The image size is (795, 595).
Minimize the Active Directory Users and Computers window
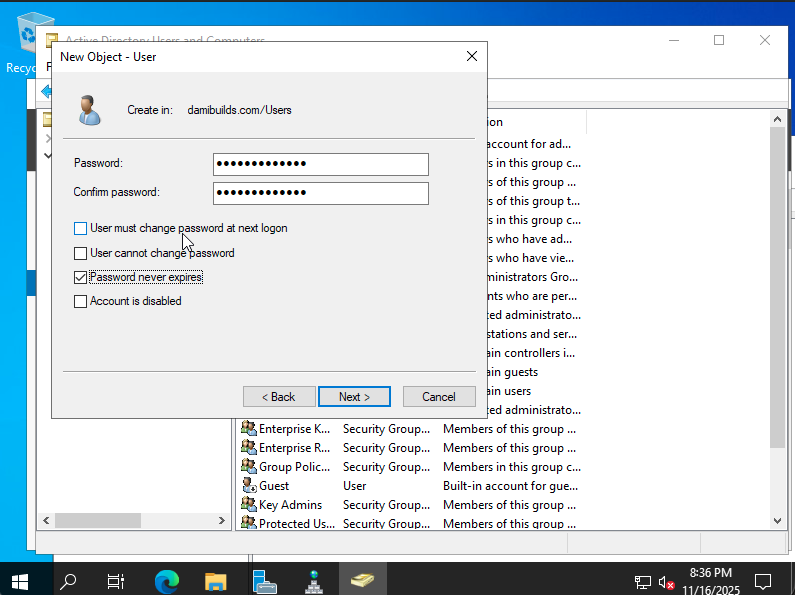click(674, 40)
